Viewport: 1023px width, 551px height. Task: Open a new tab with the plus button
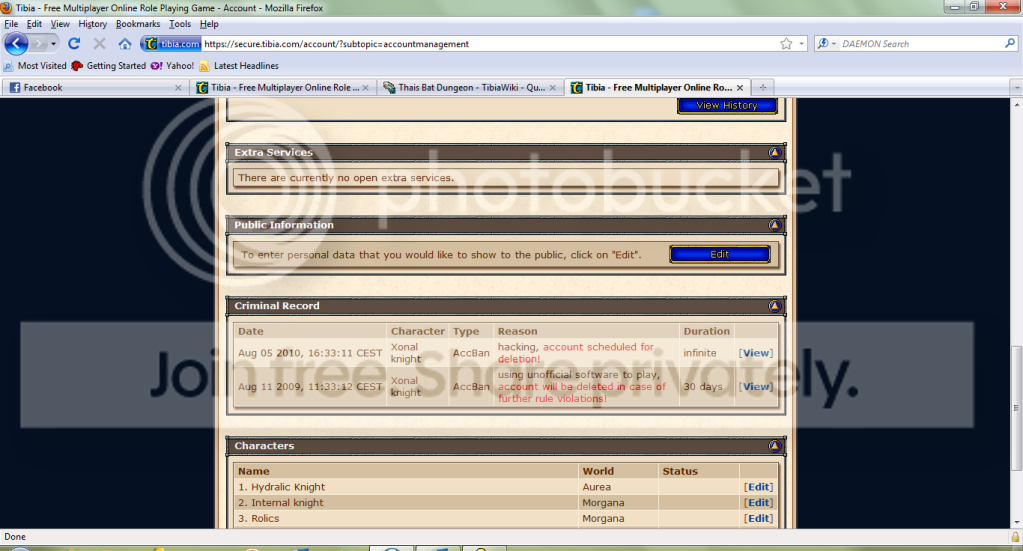763,87
